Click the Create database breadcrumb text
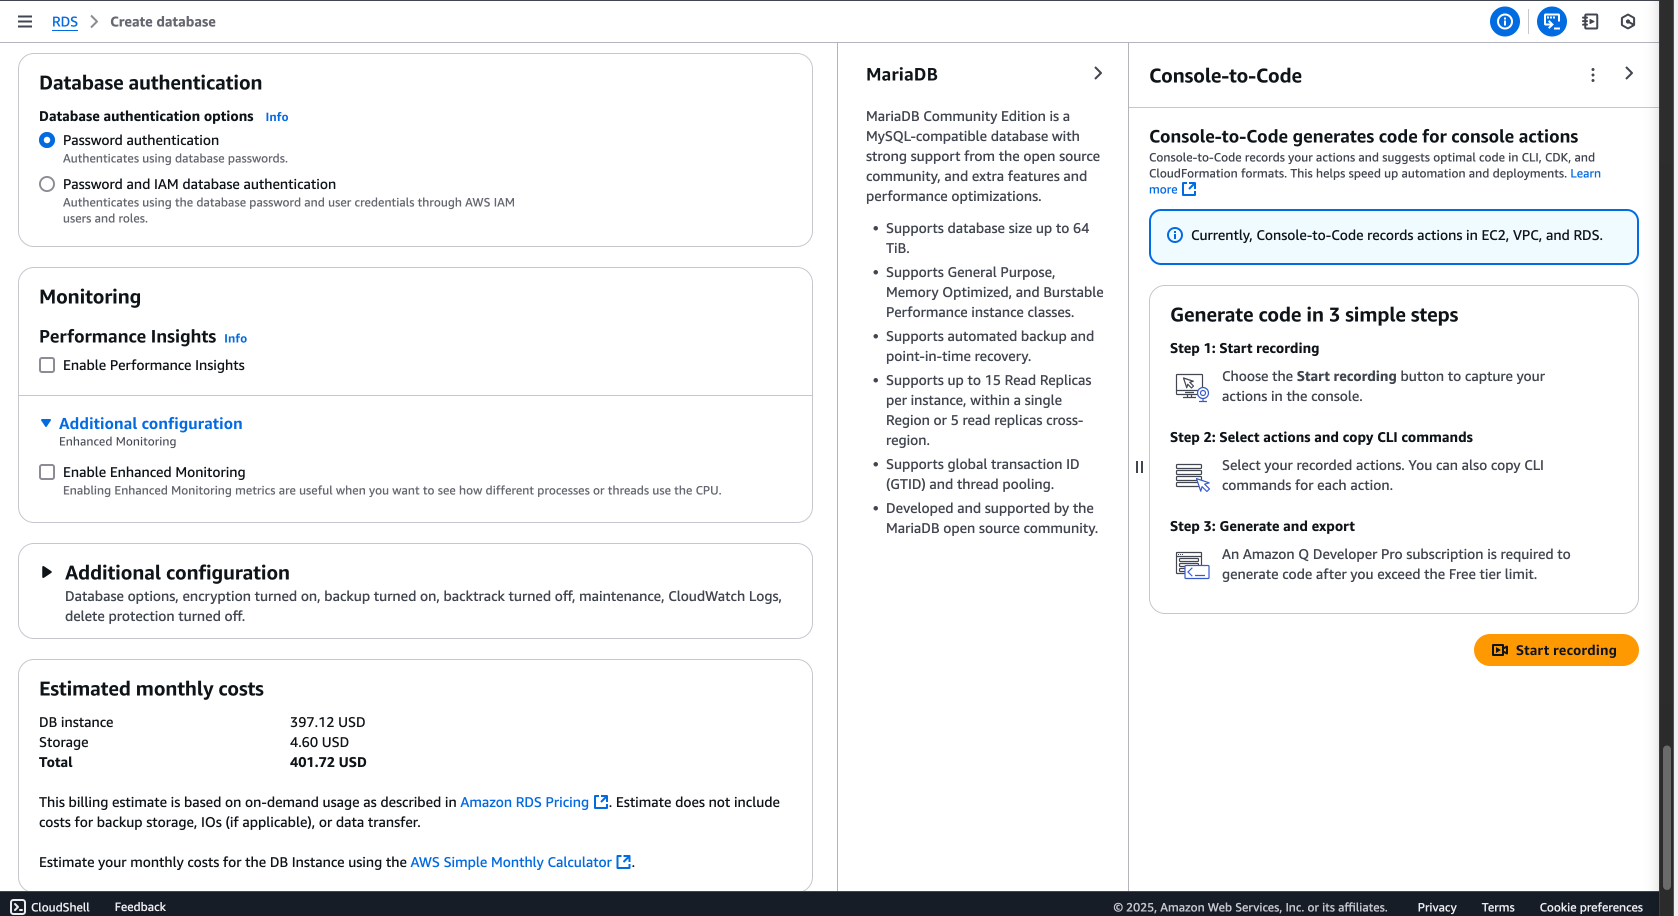Viewport: 1678px width, 916px height. (x=163, y=21)
